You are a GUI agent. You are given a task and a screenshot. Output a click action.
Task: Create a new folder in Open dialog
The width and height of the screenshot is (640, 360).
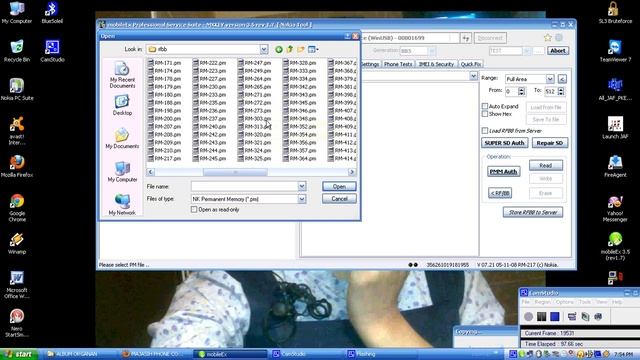[x=301, y=49]
